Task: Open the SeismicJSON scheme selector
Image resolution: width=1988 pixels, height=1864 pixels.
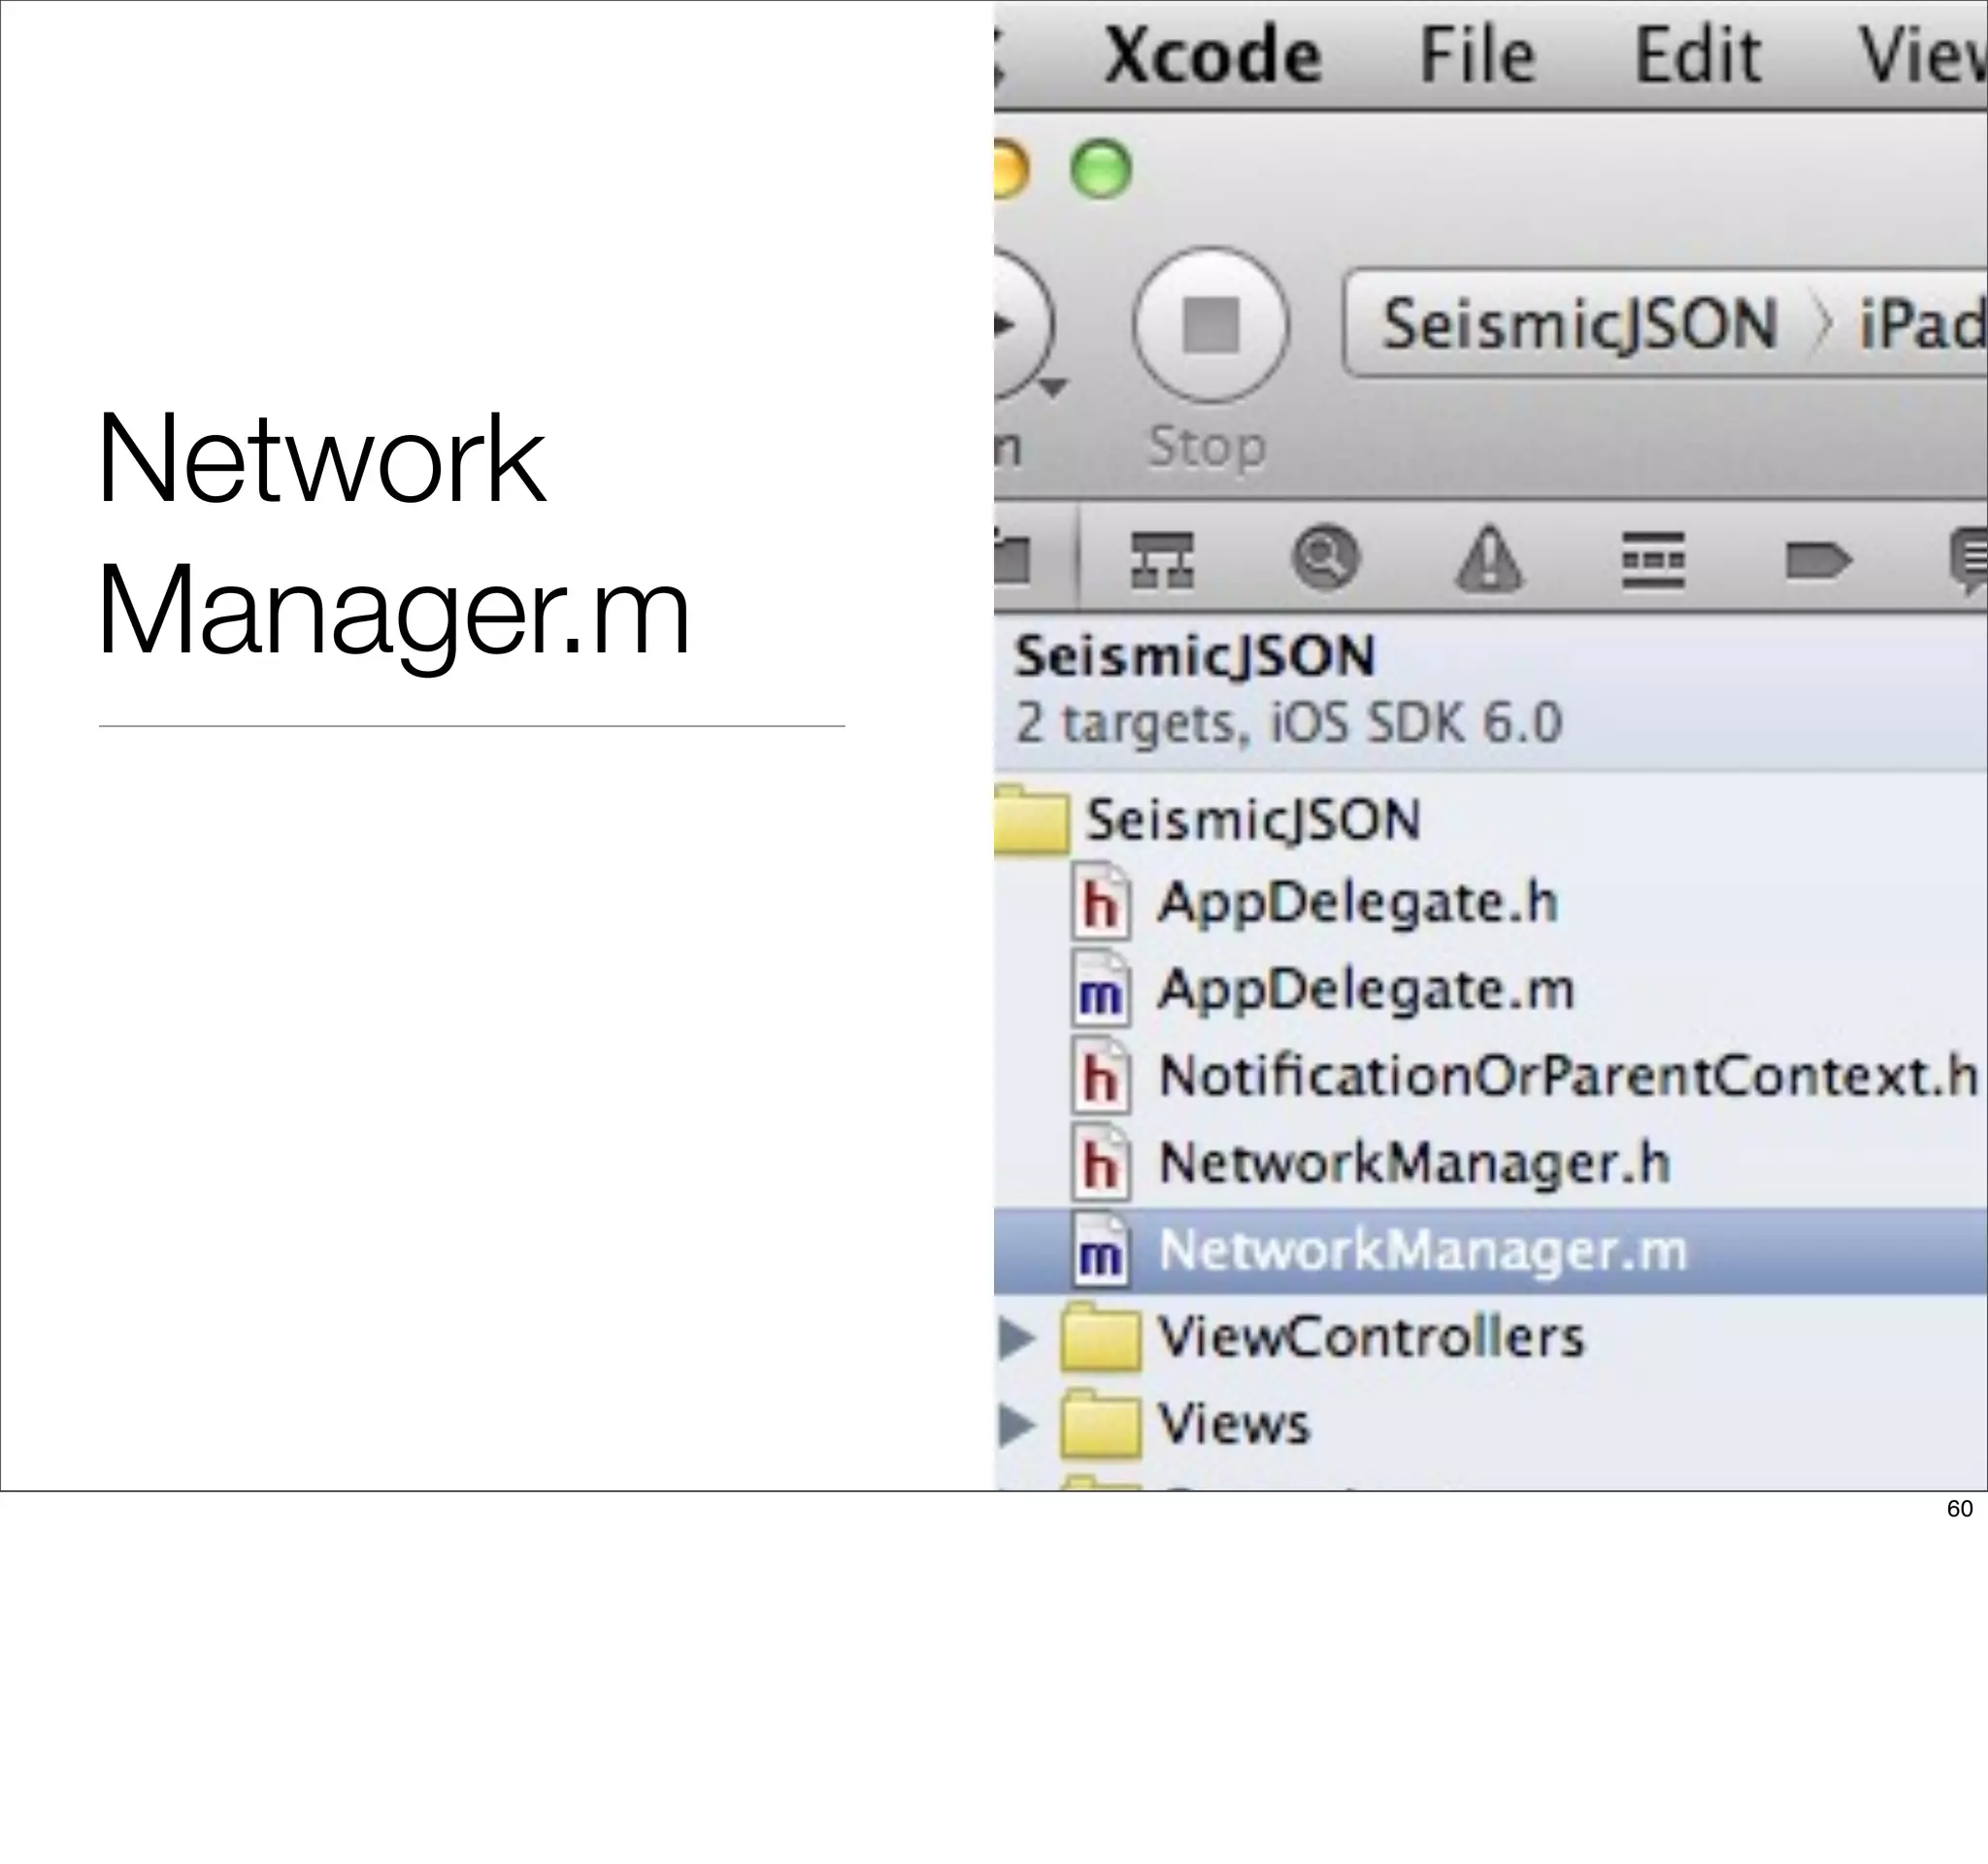Action: coord(1579,324)
